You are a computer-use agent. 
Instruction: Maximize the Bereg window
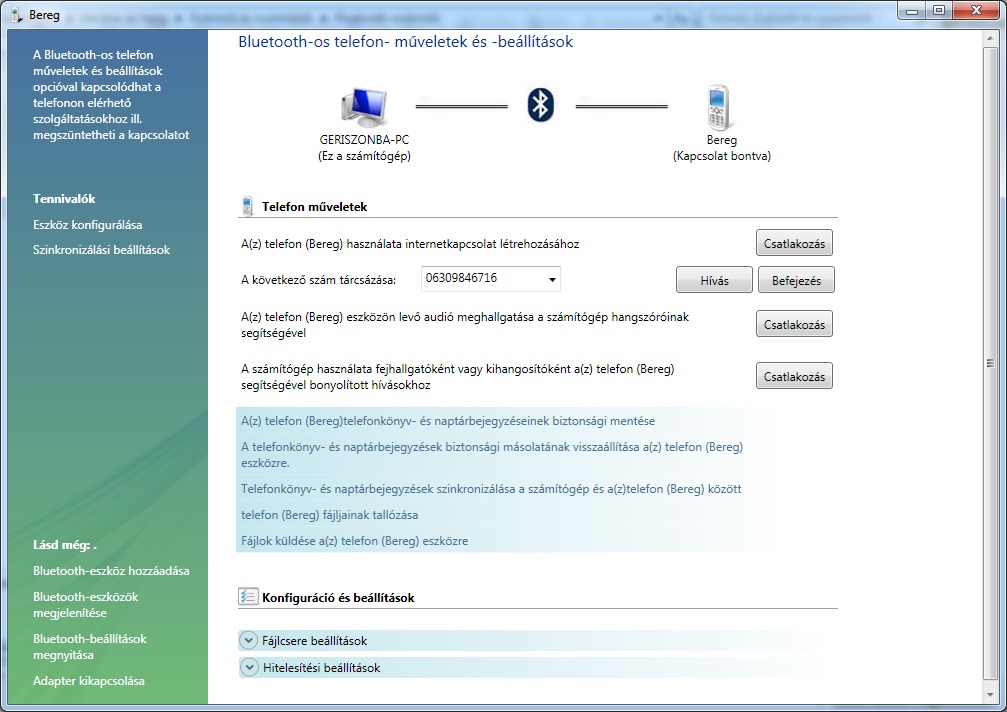(x=939, y=11)
